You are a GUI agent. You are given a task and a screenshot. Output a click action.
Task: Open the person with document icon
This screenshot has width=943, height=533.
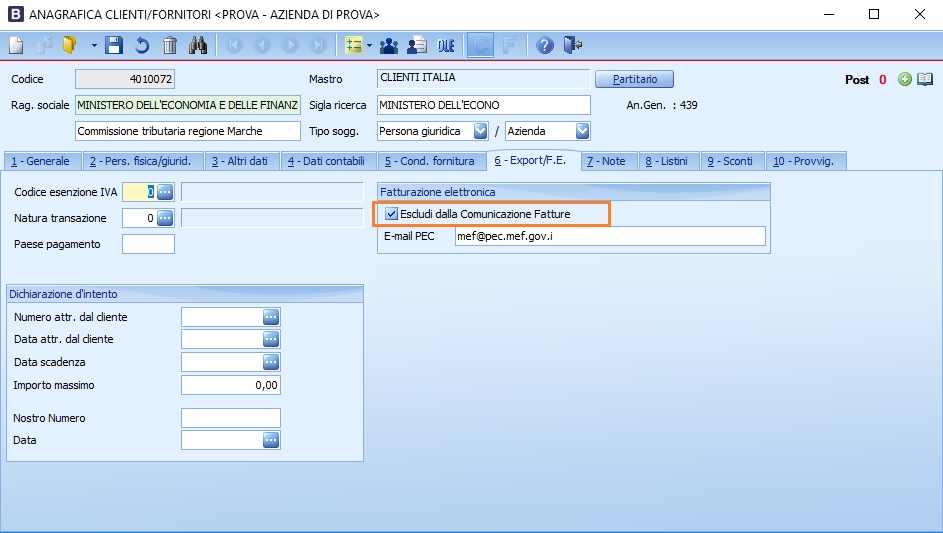coord(417,45)
